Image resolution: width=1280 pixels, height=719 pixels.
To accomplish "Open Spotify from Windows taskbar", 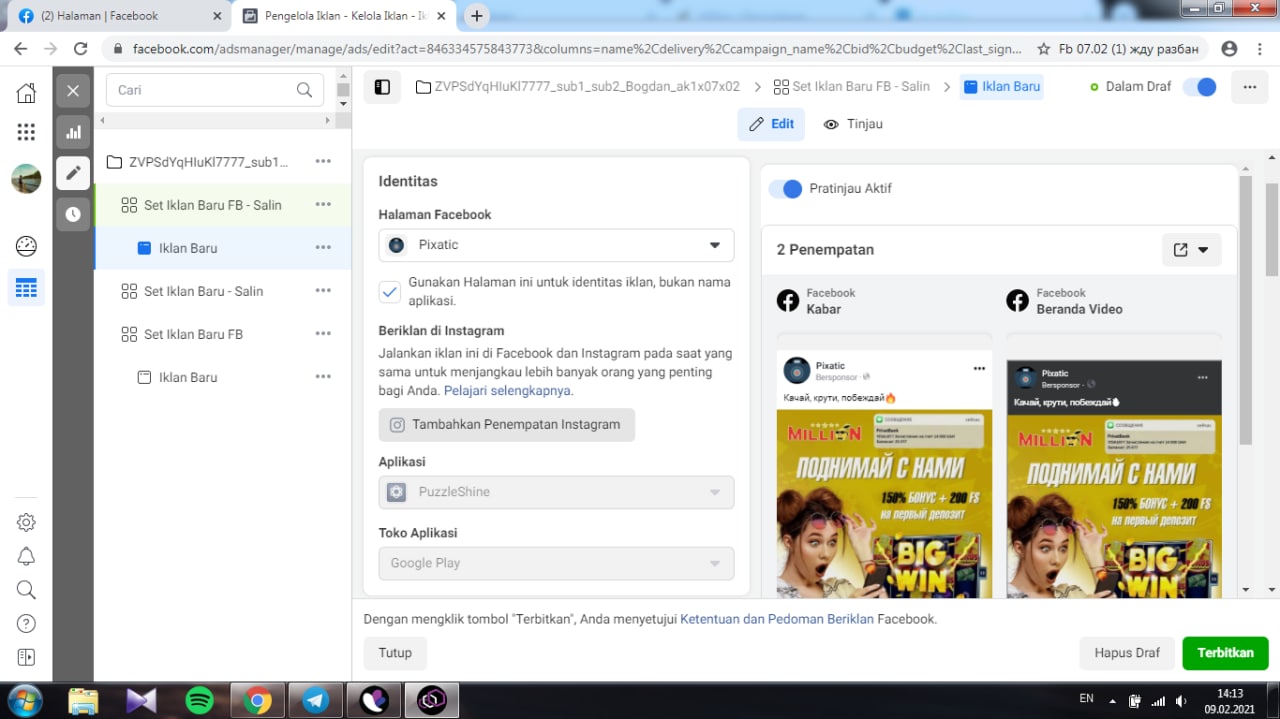I will [x=200, y=701].
